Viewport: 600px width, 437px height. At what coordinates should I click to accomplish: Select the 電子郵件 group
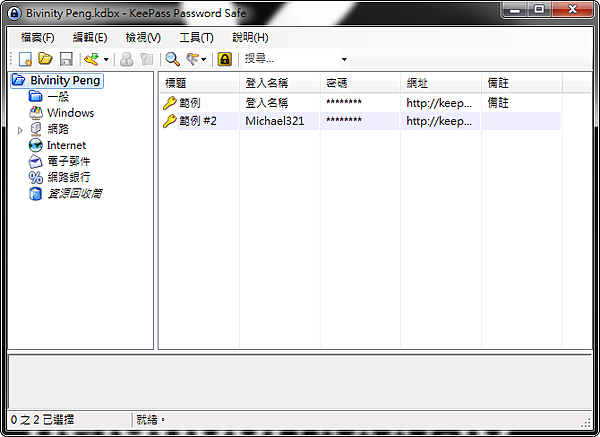pos(69,161)
